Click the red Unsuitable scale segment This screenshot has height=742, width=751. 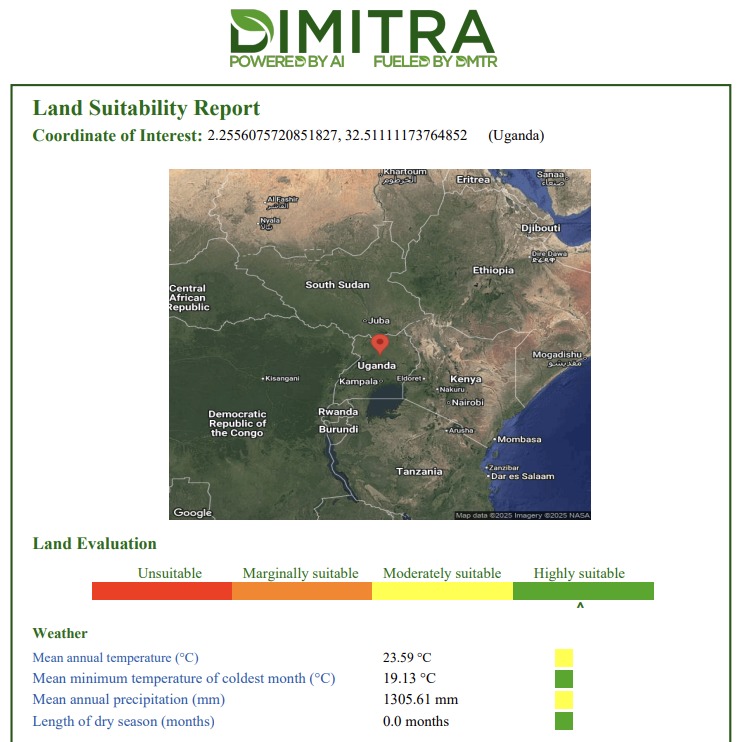pyautogui.click(x=162, y=591)
